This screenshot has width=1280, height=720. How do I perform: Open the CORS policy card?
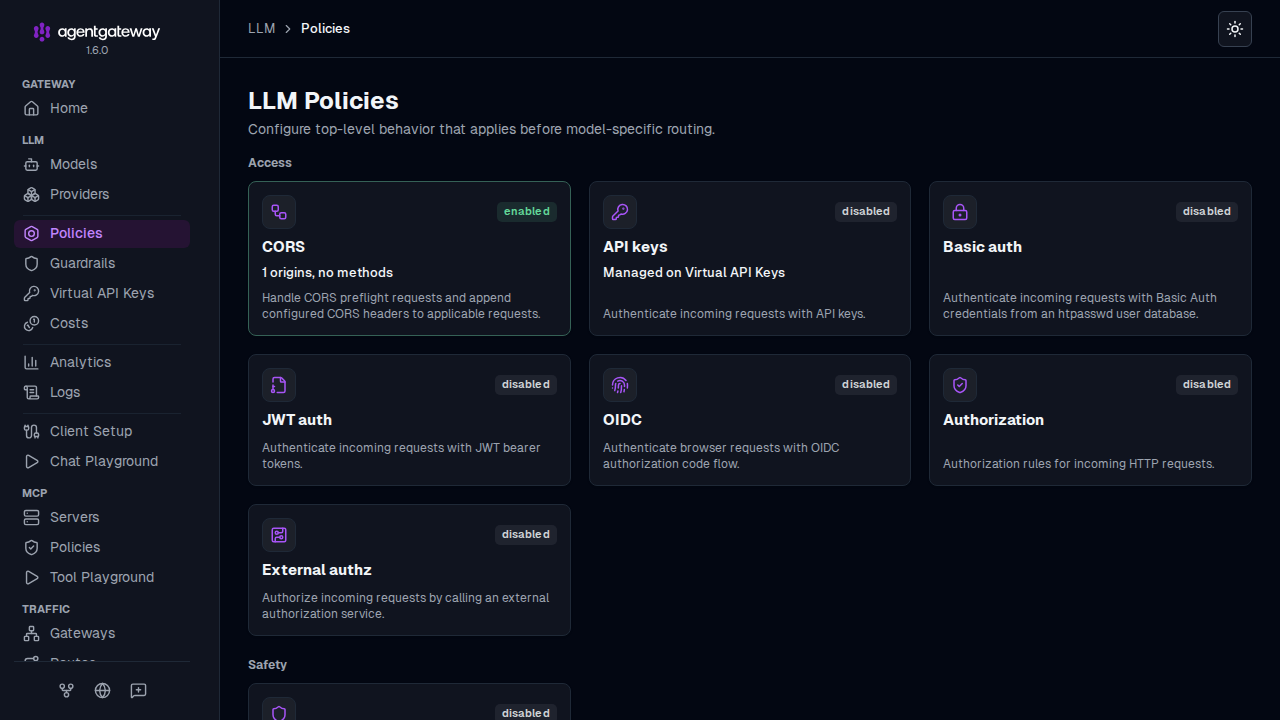click(x=409, y=258)
